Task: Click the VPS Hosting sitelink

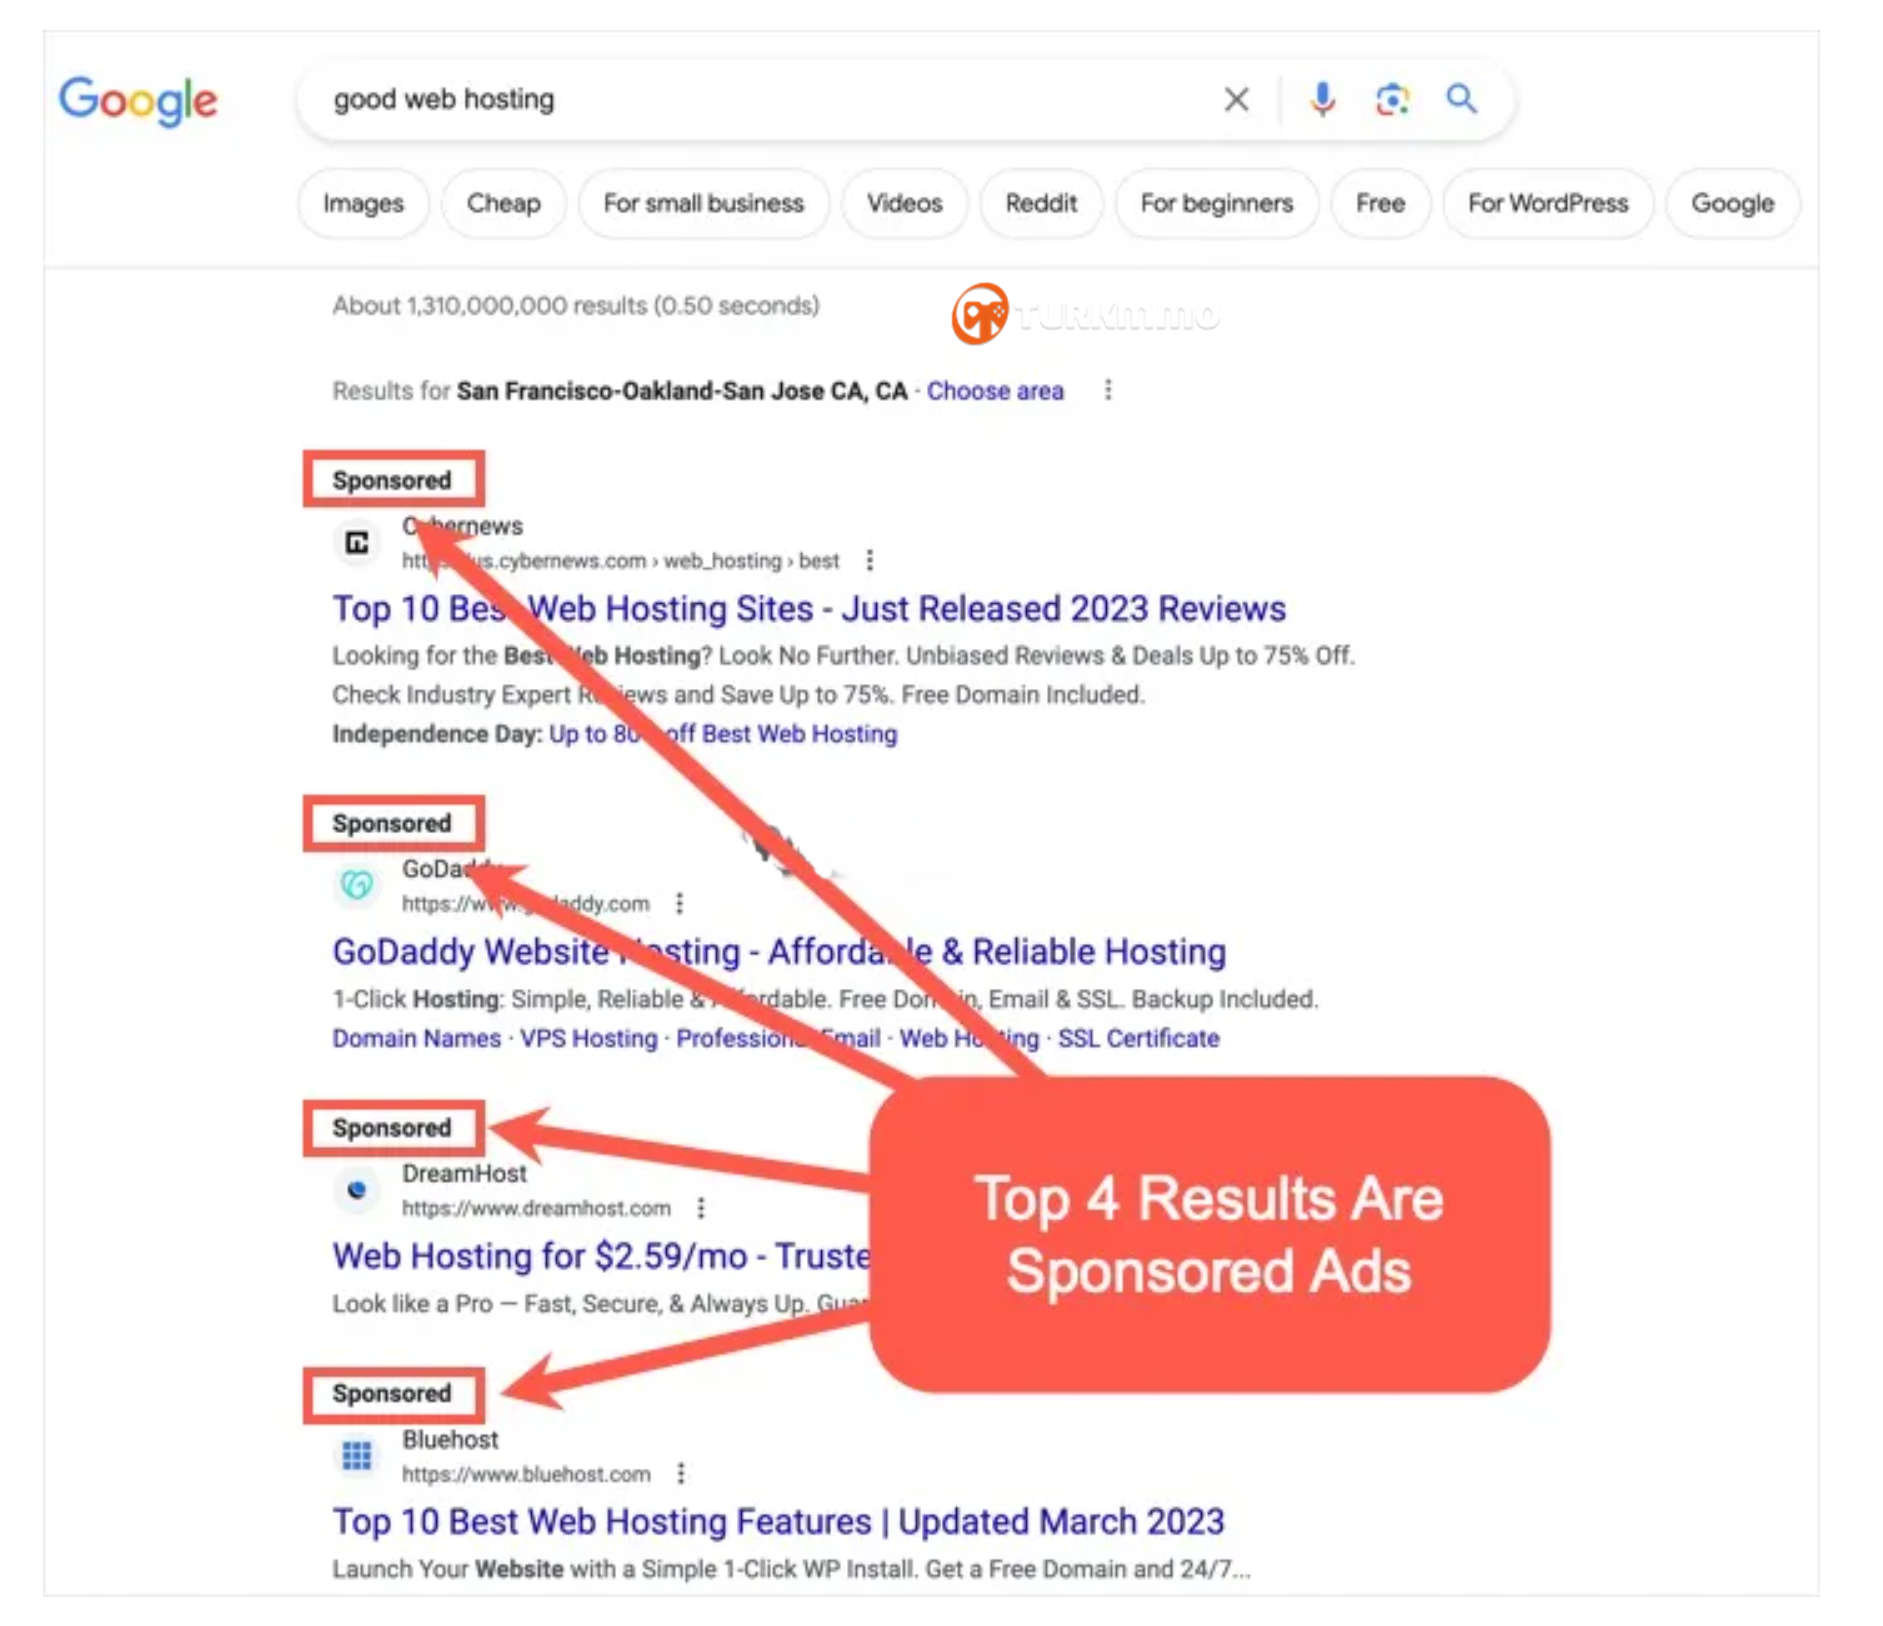Action: tap(588, 1038)
